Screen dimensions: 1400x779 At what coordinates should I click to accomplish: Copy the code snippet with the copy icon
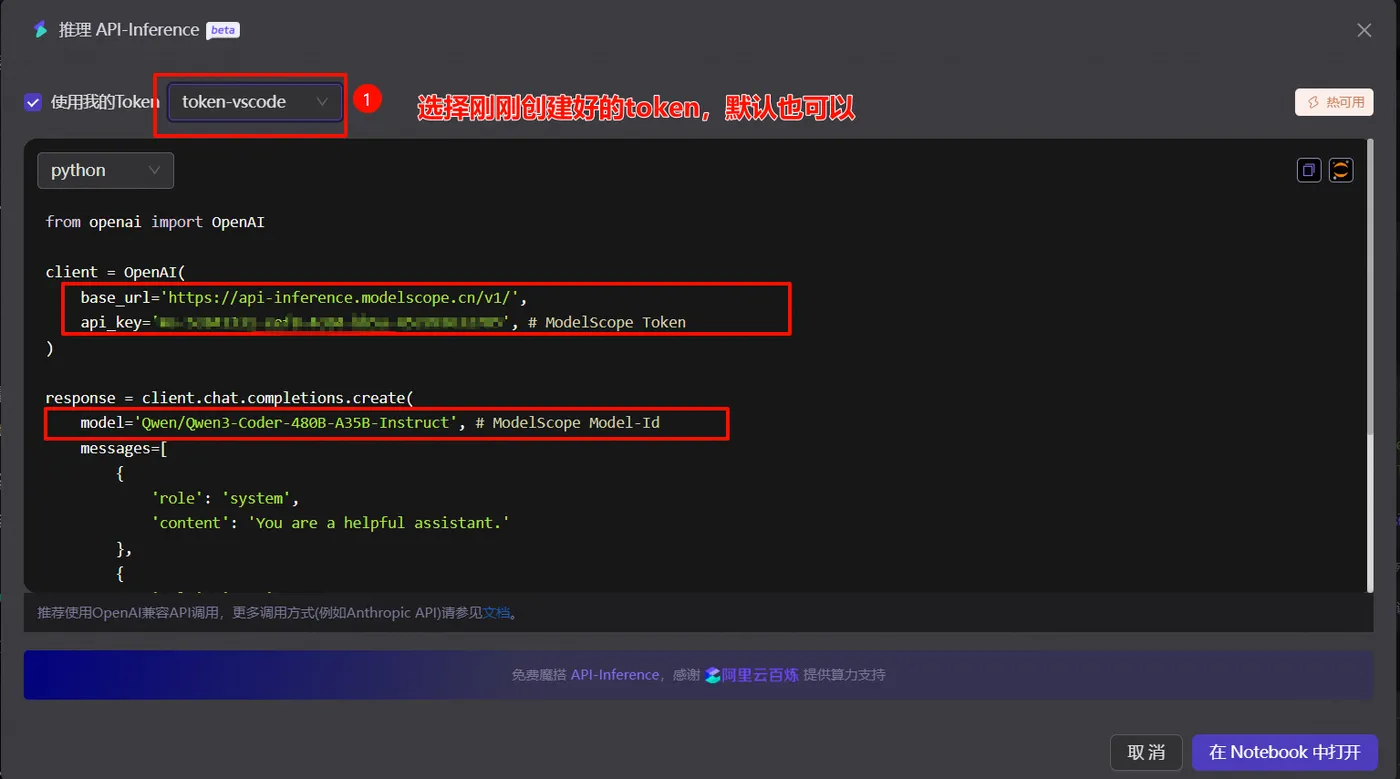click(1309, 170)
